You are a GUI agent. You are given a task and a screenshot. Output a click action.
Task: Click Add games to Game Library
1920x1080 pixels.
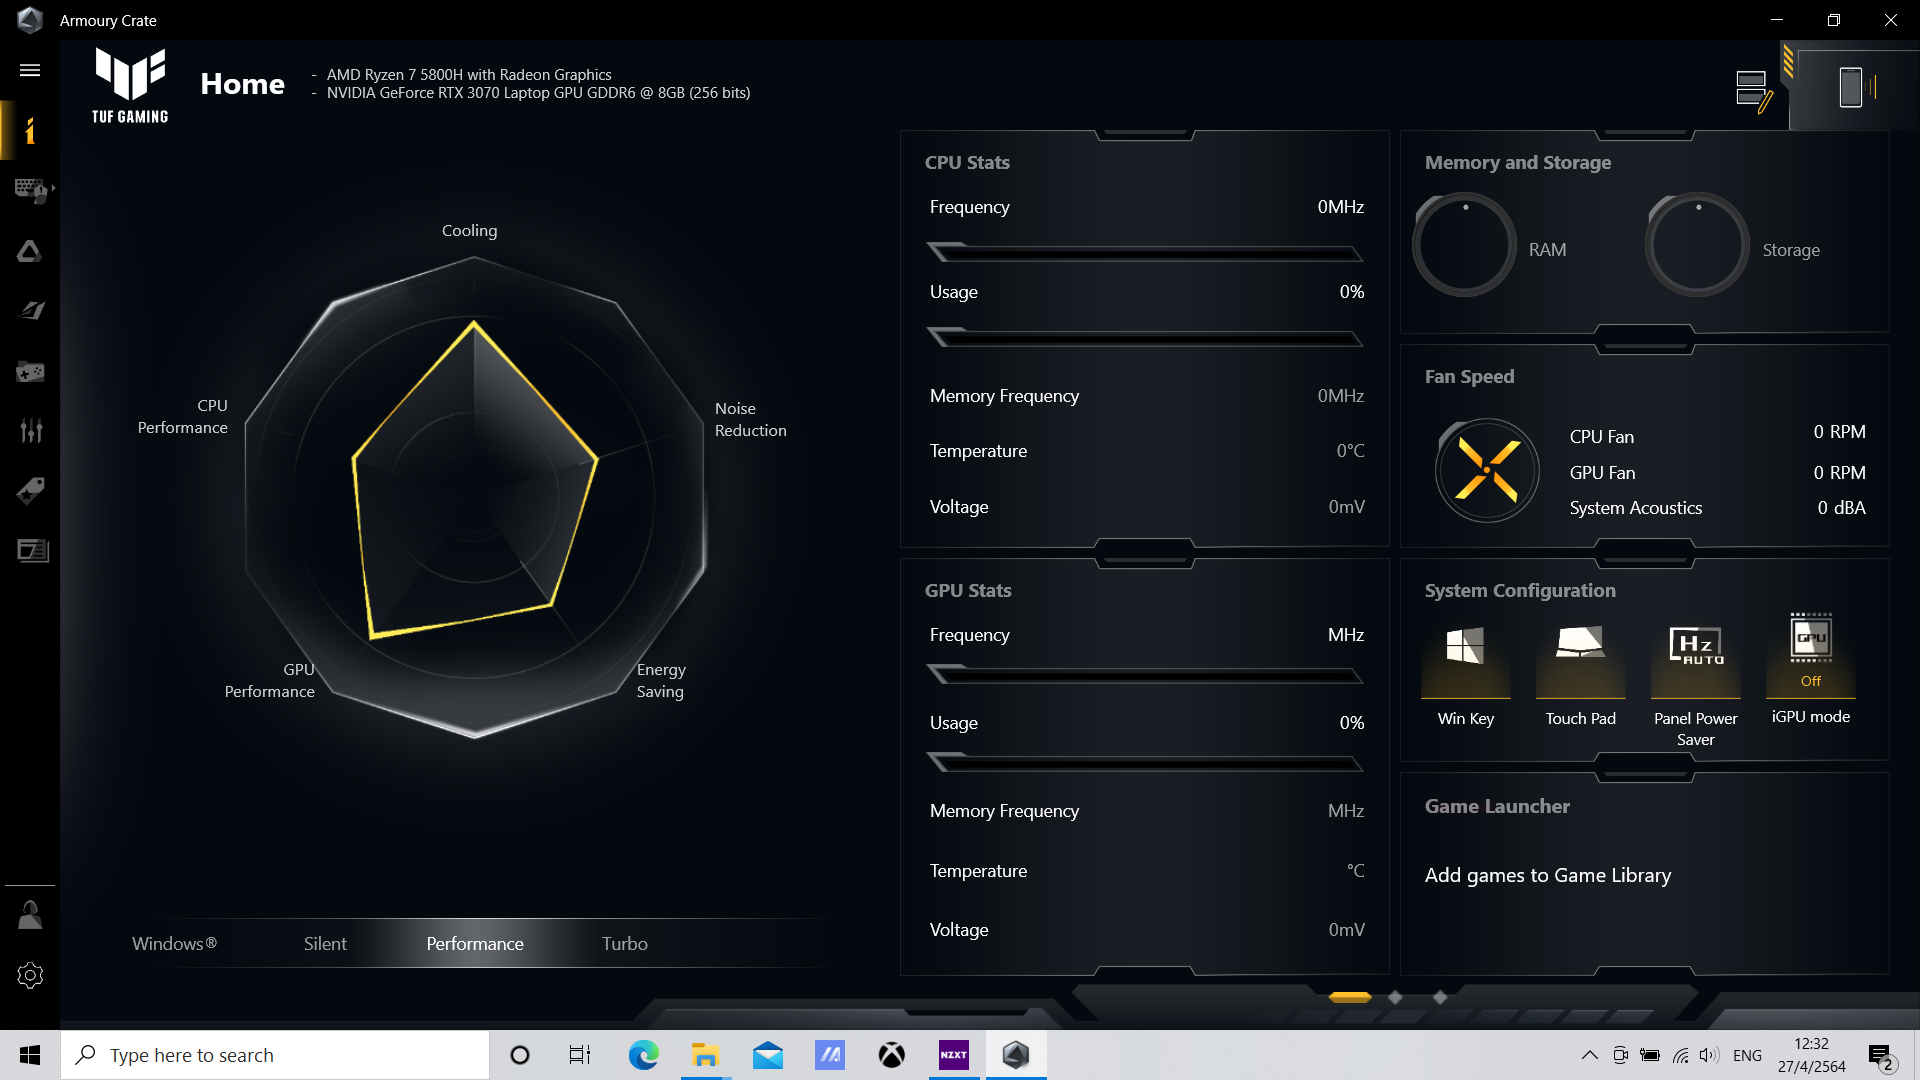point(1547,875)
